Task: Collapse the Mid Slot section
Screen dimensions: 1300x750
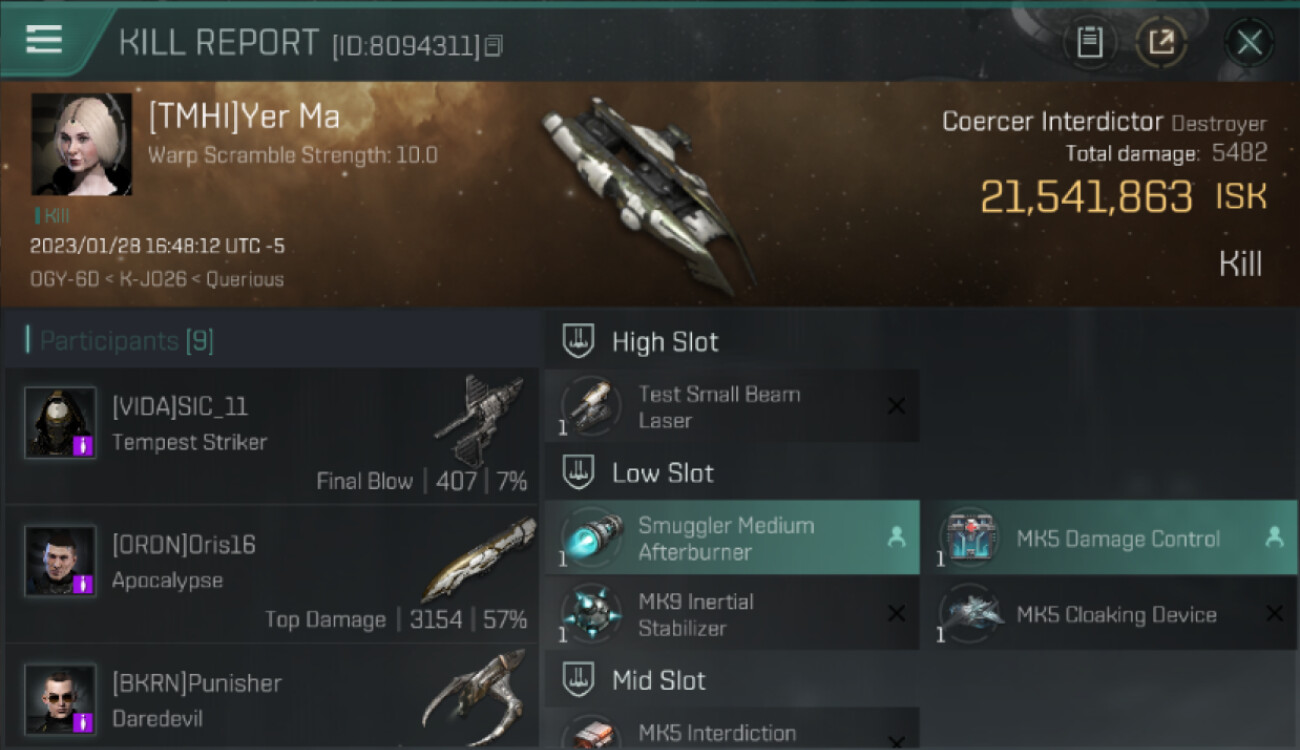Action: 578,680
